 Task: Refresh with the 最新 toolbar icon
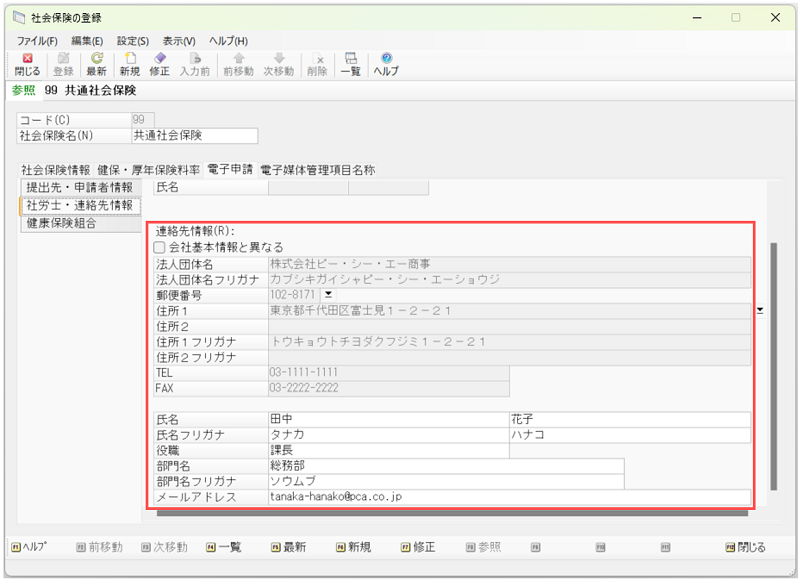tap(96, 64)
